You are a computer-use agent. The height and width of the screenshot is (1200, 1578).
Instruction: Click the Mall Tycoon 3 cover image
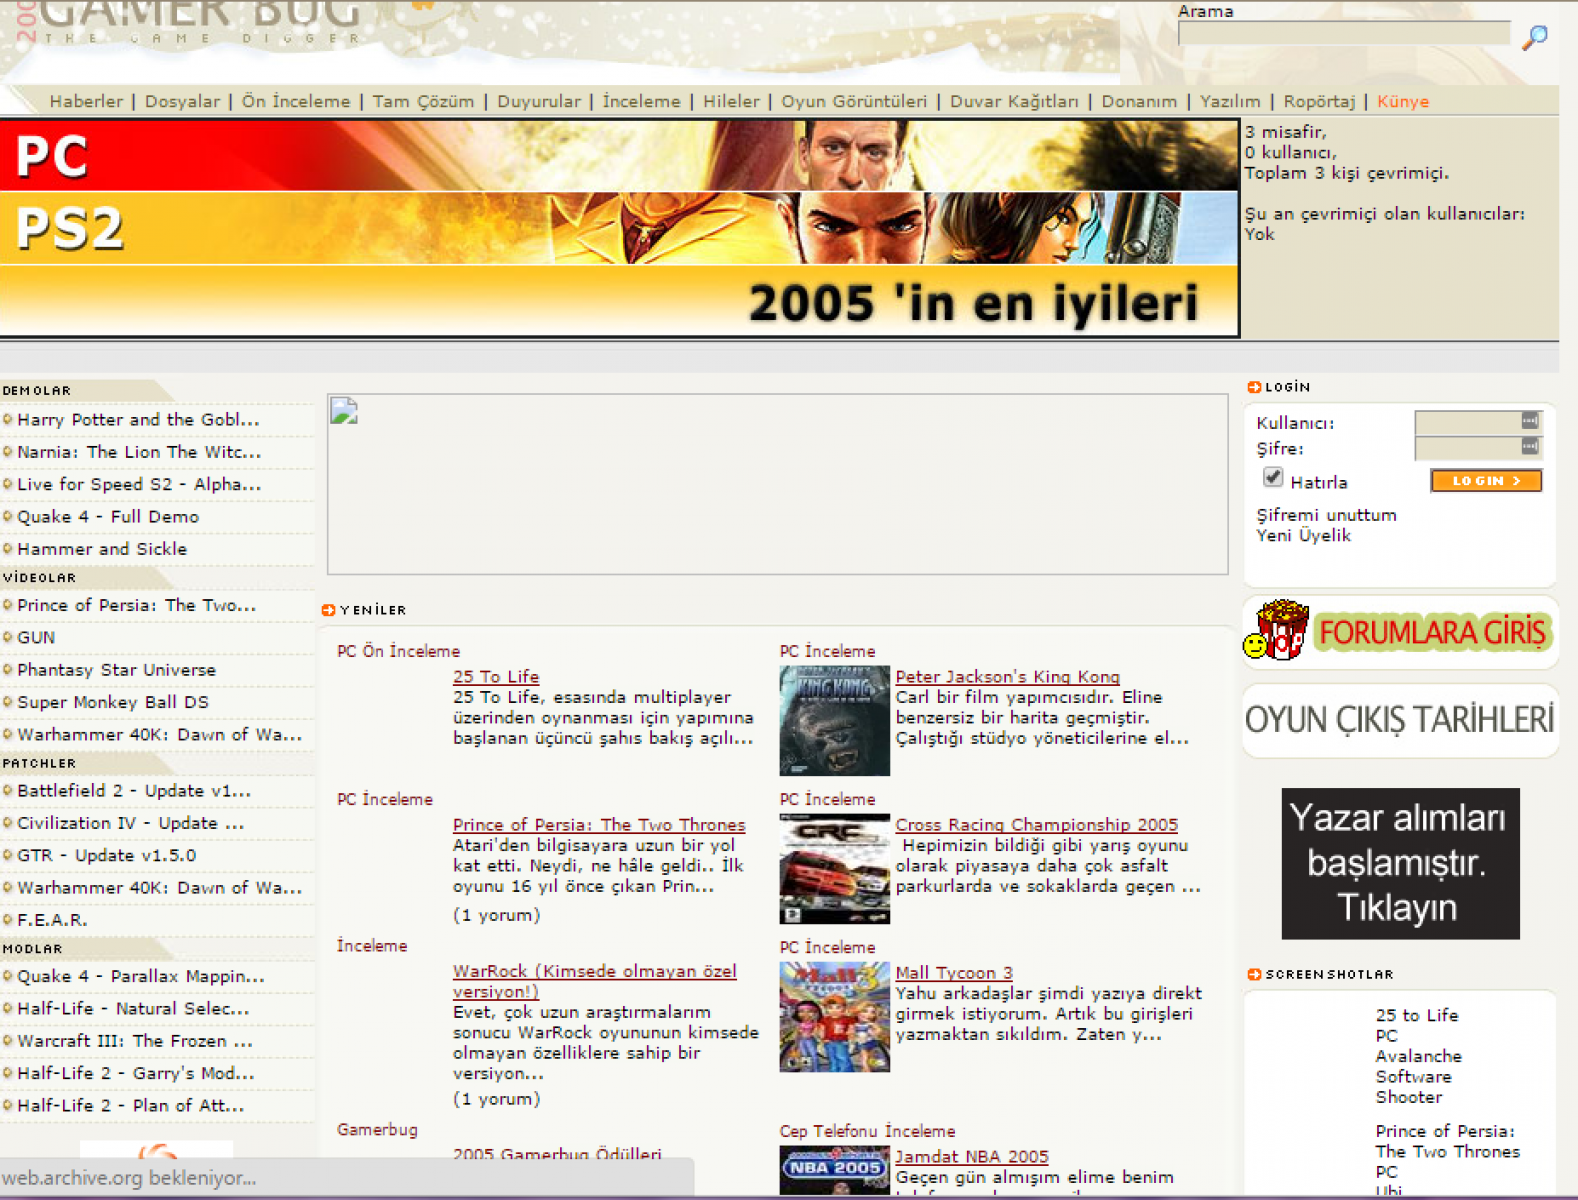pyautogui.click(x=834, y=1017)
